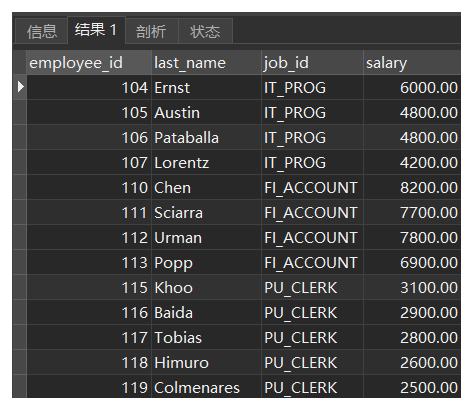Click employee id 107 cell
474x410 pixels.
click(x=89, y=162)
